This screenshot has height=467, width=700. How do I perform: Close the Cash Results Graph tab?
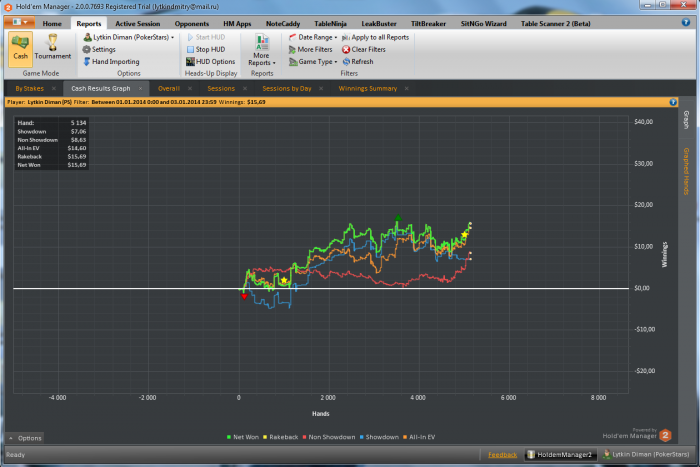point(140,88)
